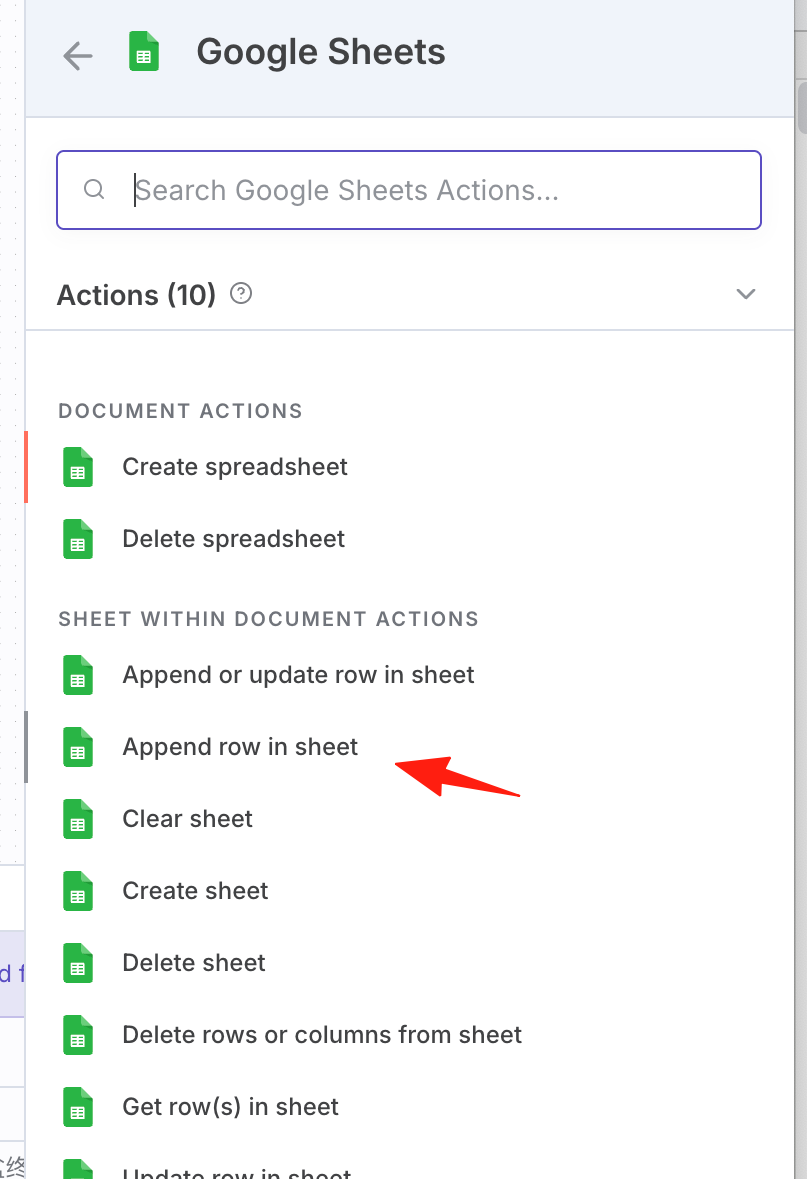This screenshot has width=808, height=1180.
Task: Click the icon beside Delete spreadsheet
Action: [77, 539]
